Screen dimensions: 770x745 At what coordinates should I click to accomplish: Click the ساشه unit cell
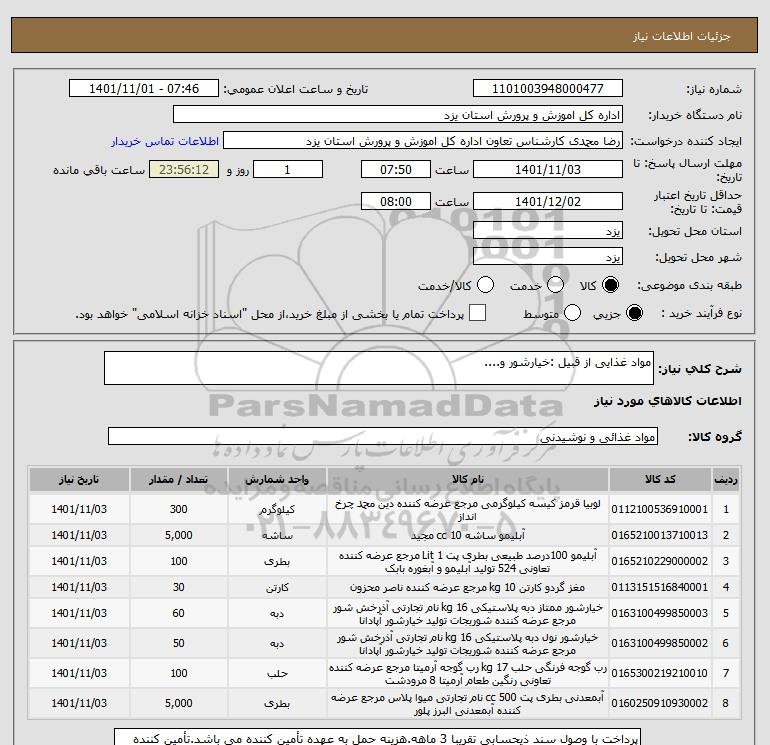pos(277,535)
